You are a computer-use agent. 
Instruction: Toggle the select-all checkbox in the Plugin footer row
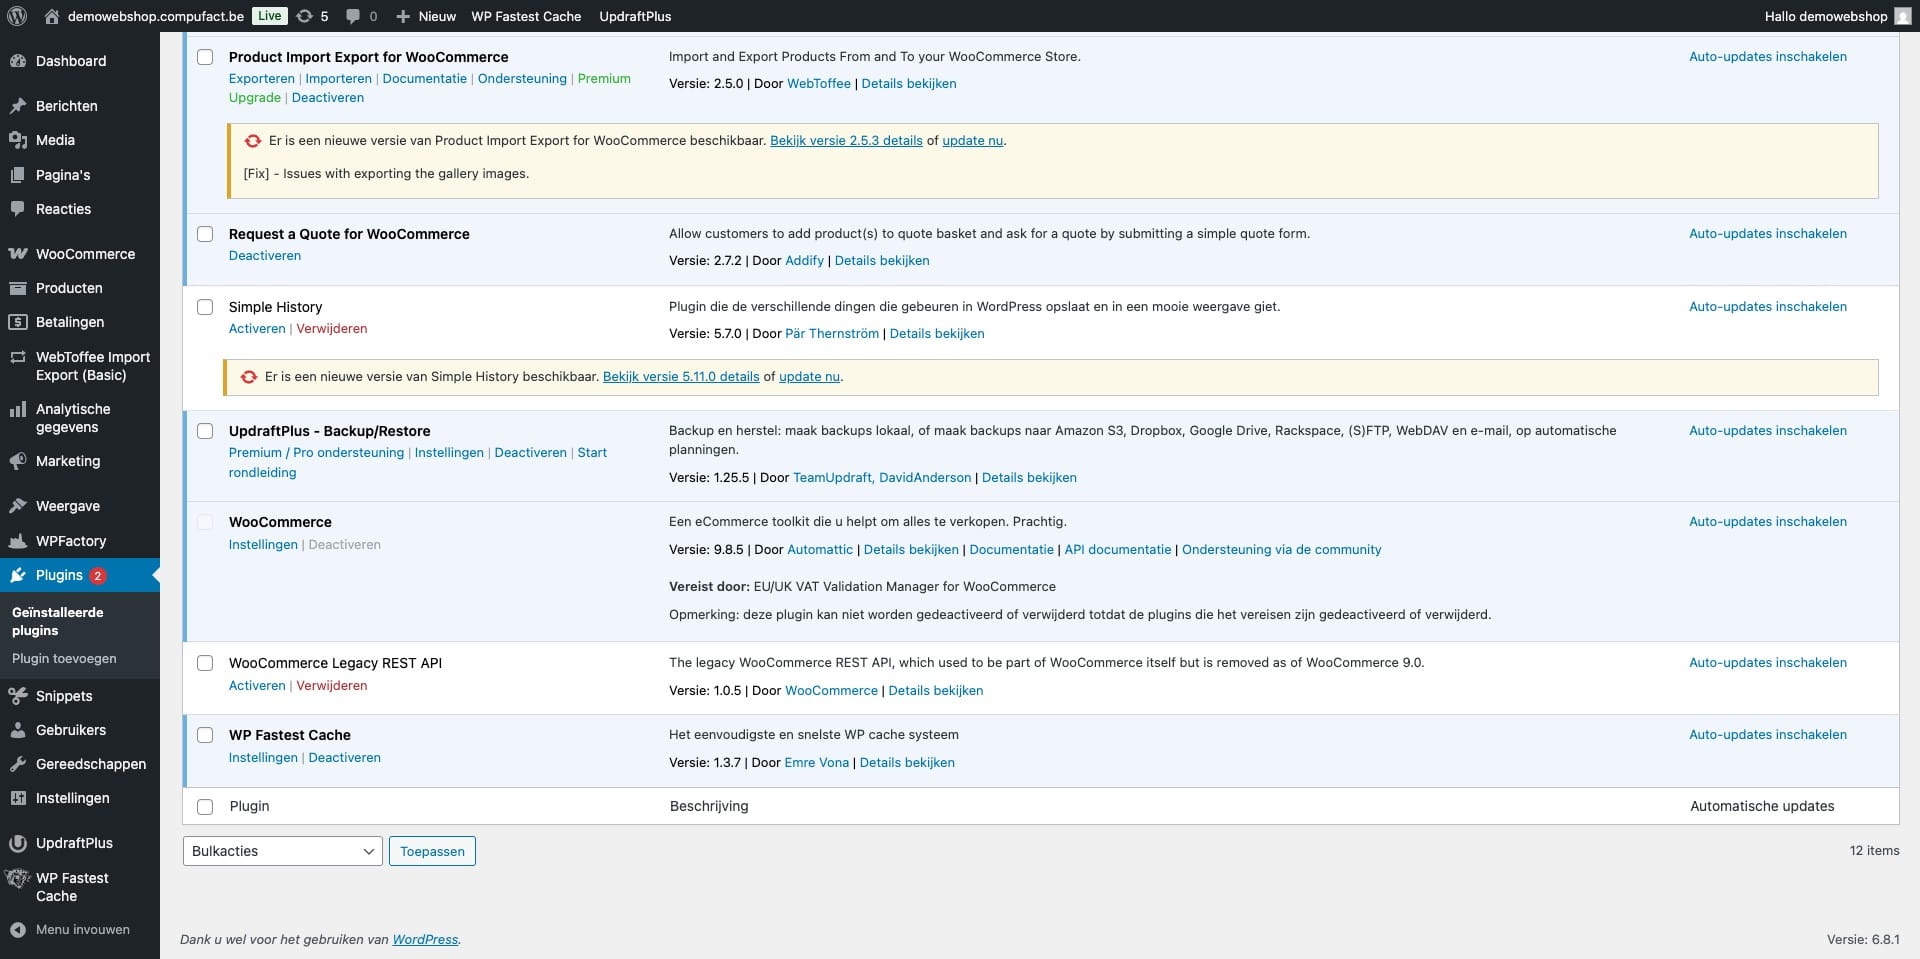205,807
